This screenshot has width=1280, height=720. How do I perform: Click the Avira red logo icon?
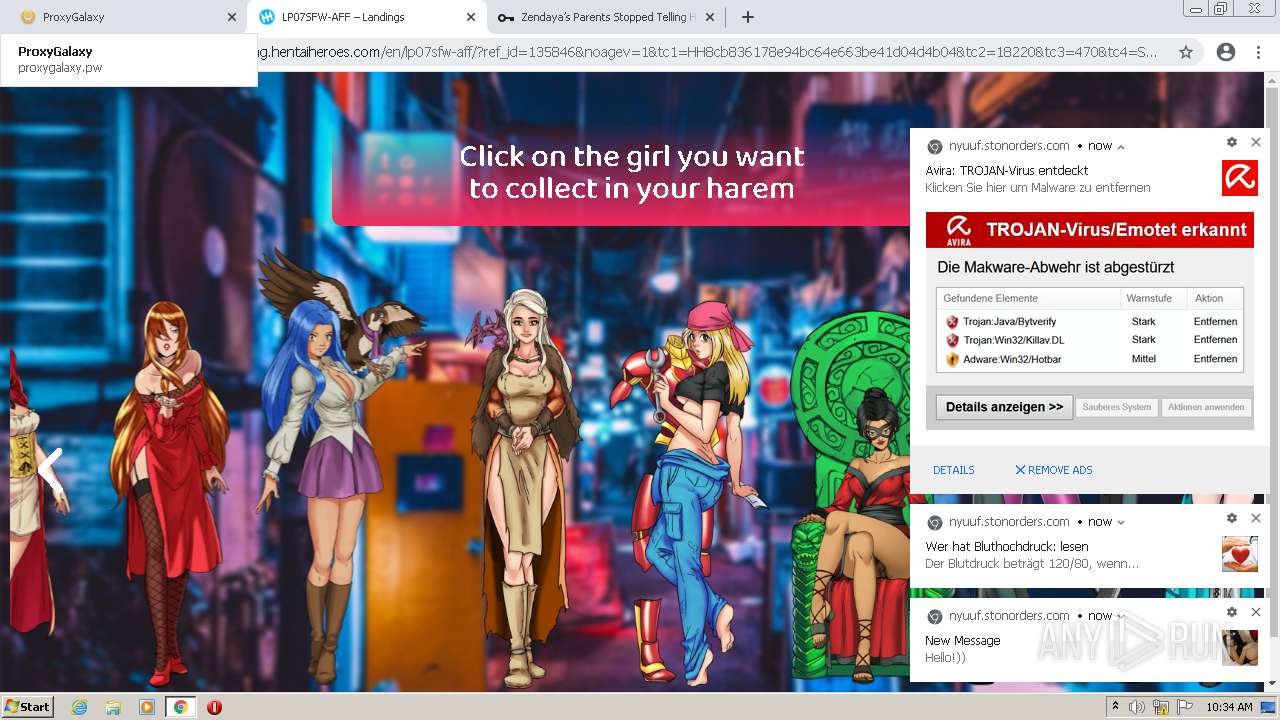pyautogui.click(x=1240, y=178)
